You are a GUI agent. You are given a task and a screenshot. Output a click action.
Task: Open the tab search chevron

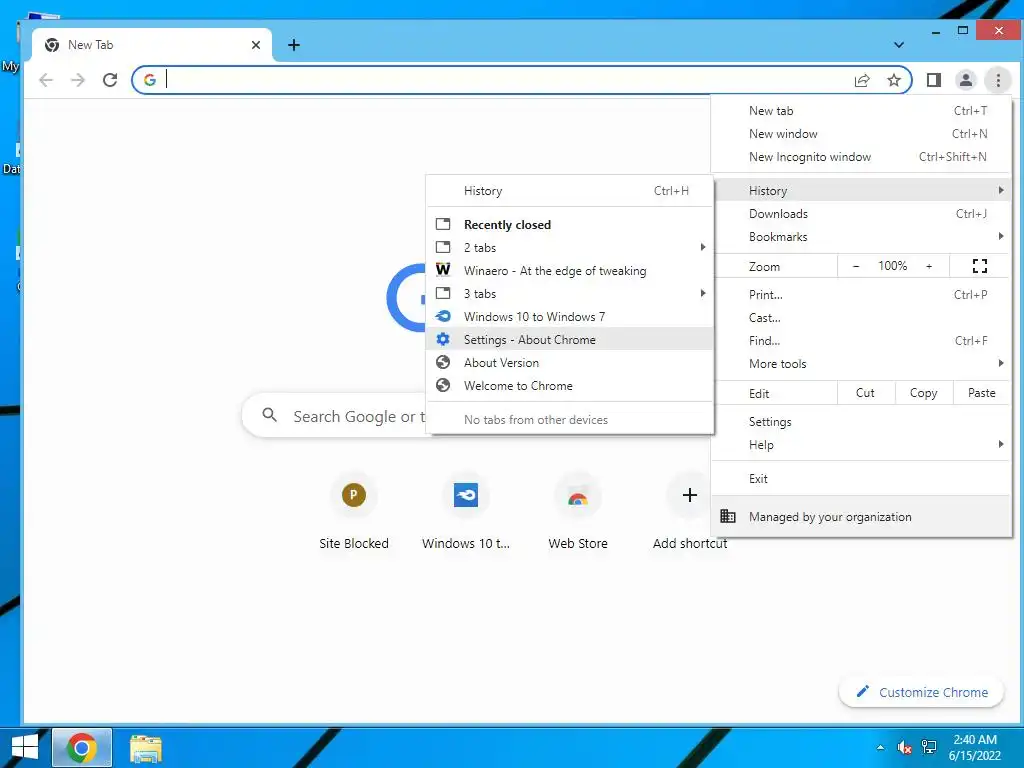coord(899,44)
